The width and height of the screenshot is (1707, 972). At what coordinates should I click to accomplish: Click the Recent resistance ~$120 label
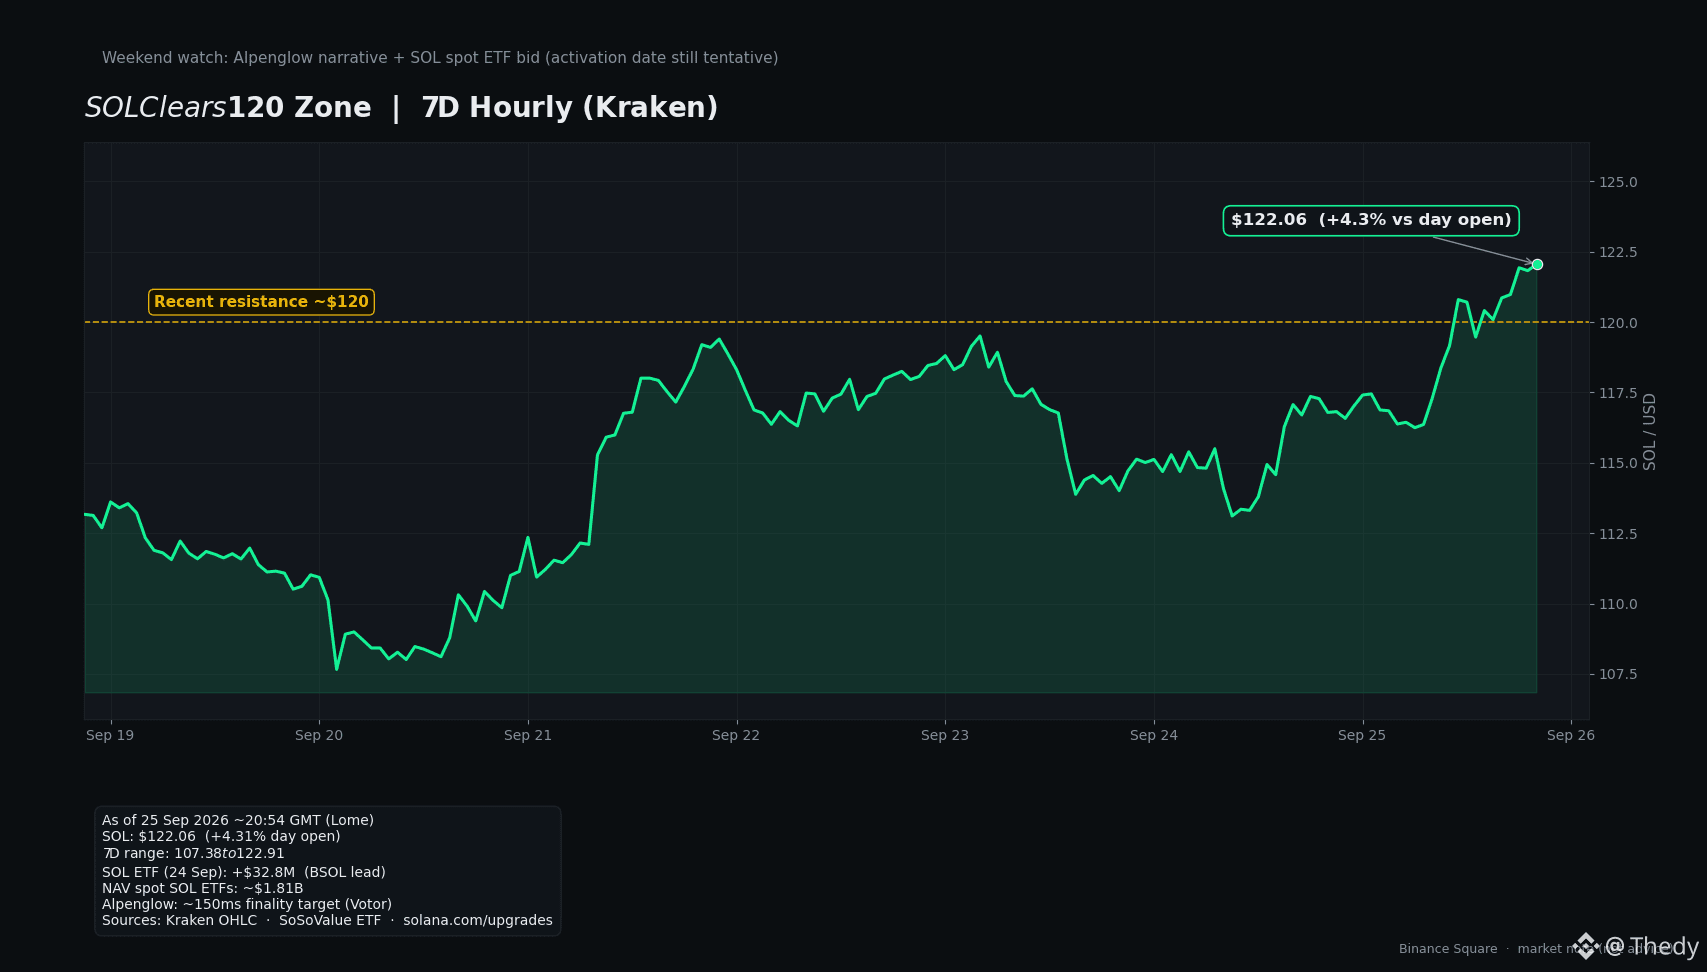pyautogui.click(x=261, y=302)
